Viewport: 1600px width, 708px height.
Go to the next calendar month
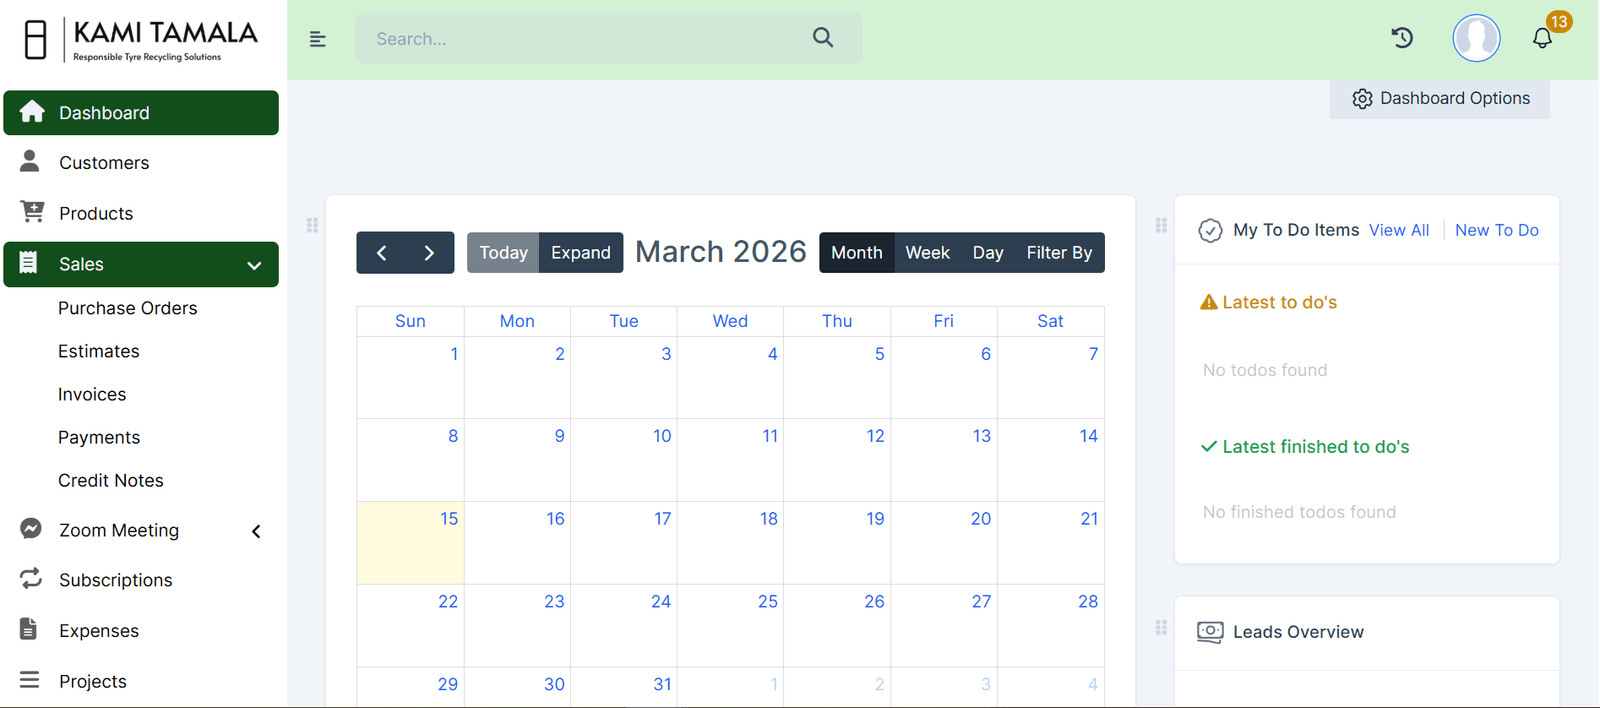(429, 253)
